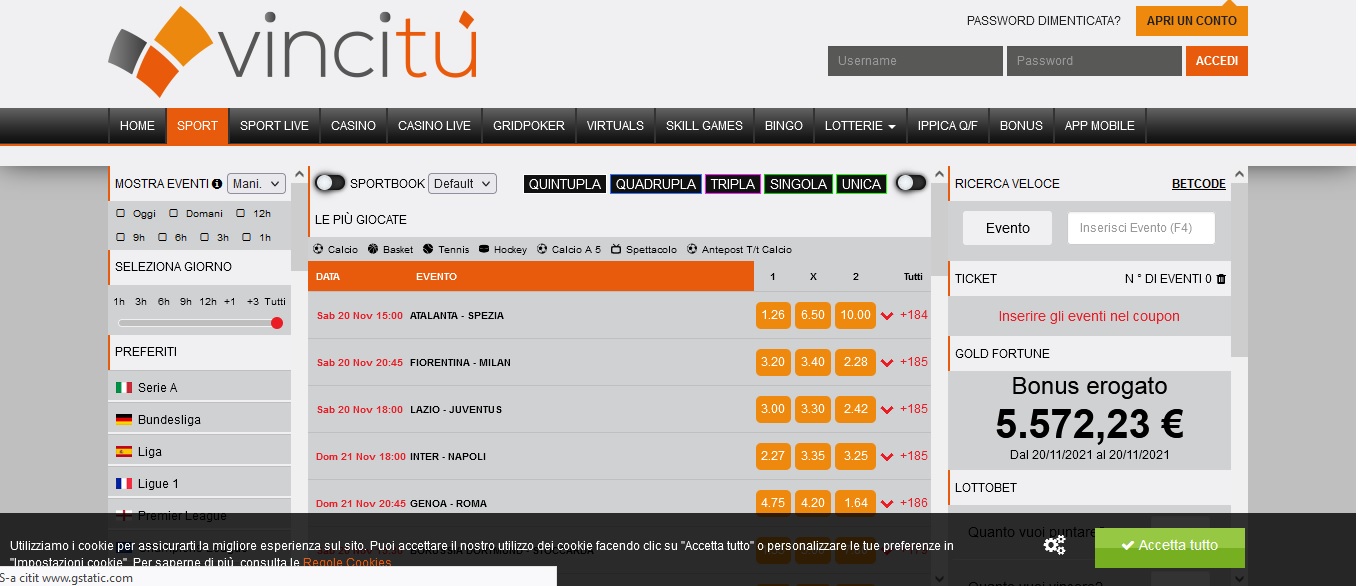This screenshot has height=586, width=1358.
Task: Expand markets chevron for Genoa - Roma
Action: pyautogui.click(x=887, y=503)
